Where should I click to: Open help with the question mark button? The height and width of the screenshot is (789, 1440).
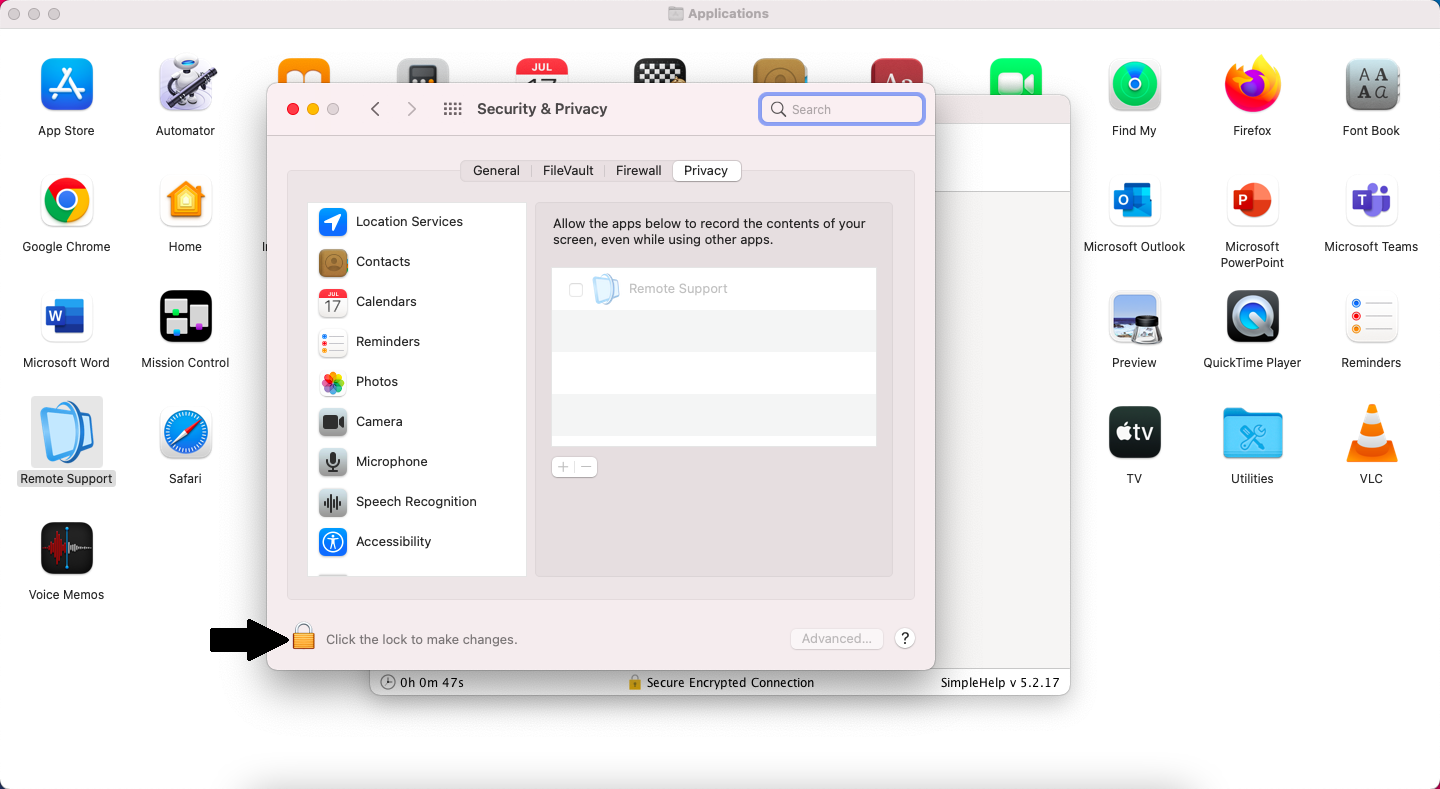[x=905, y=638]
